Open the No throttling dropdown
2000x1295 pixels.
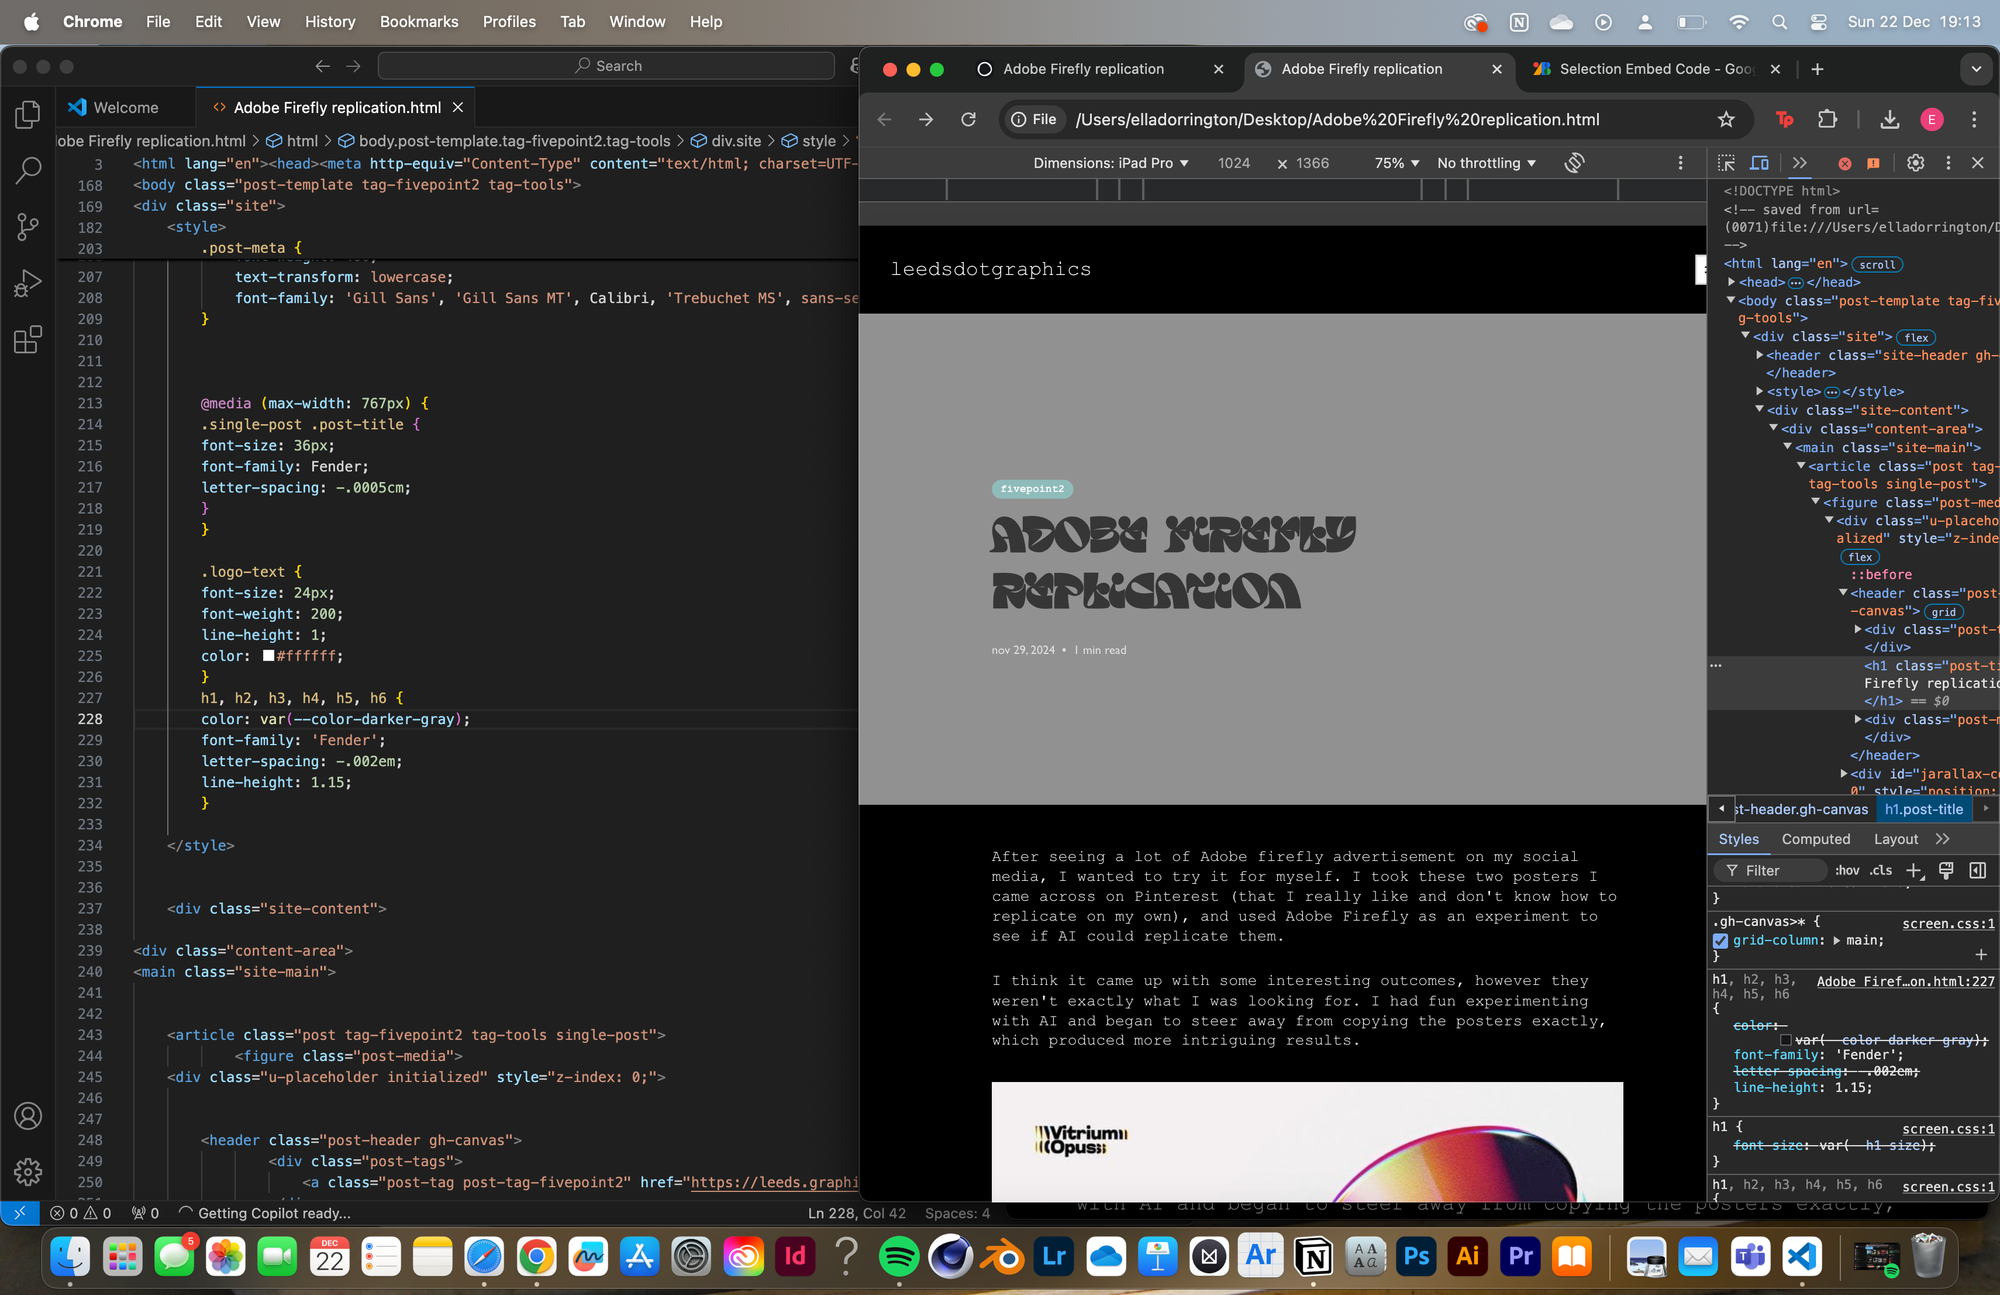[1486, 163]
